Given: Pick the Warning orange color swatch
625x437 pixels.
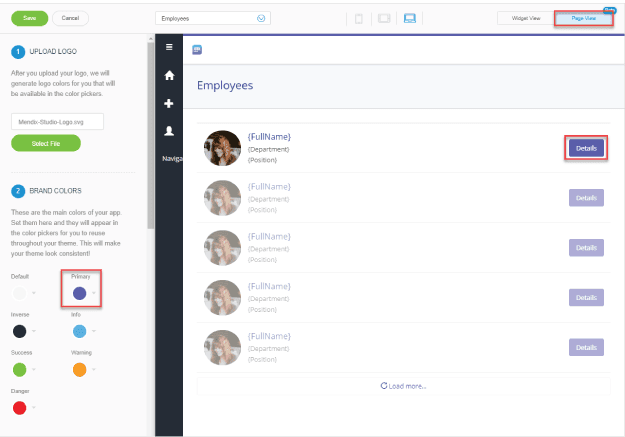Looking at the screenshot, I should pyautogui.click(x=79, y=369).
